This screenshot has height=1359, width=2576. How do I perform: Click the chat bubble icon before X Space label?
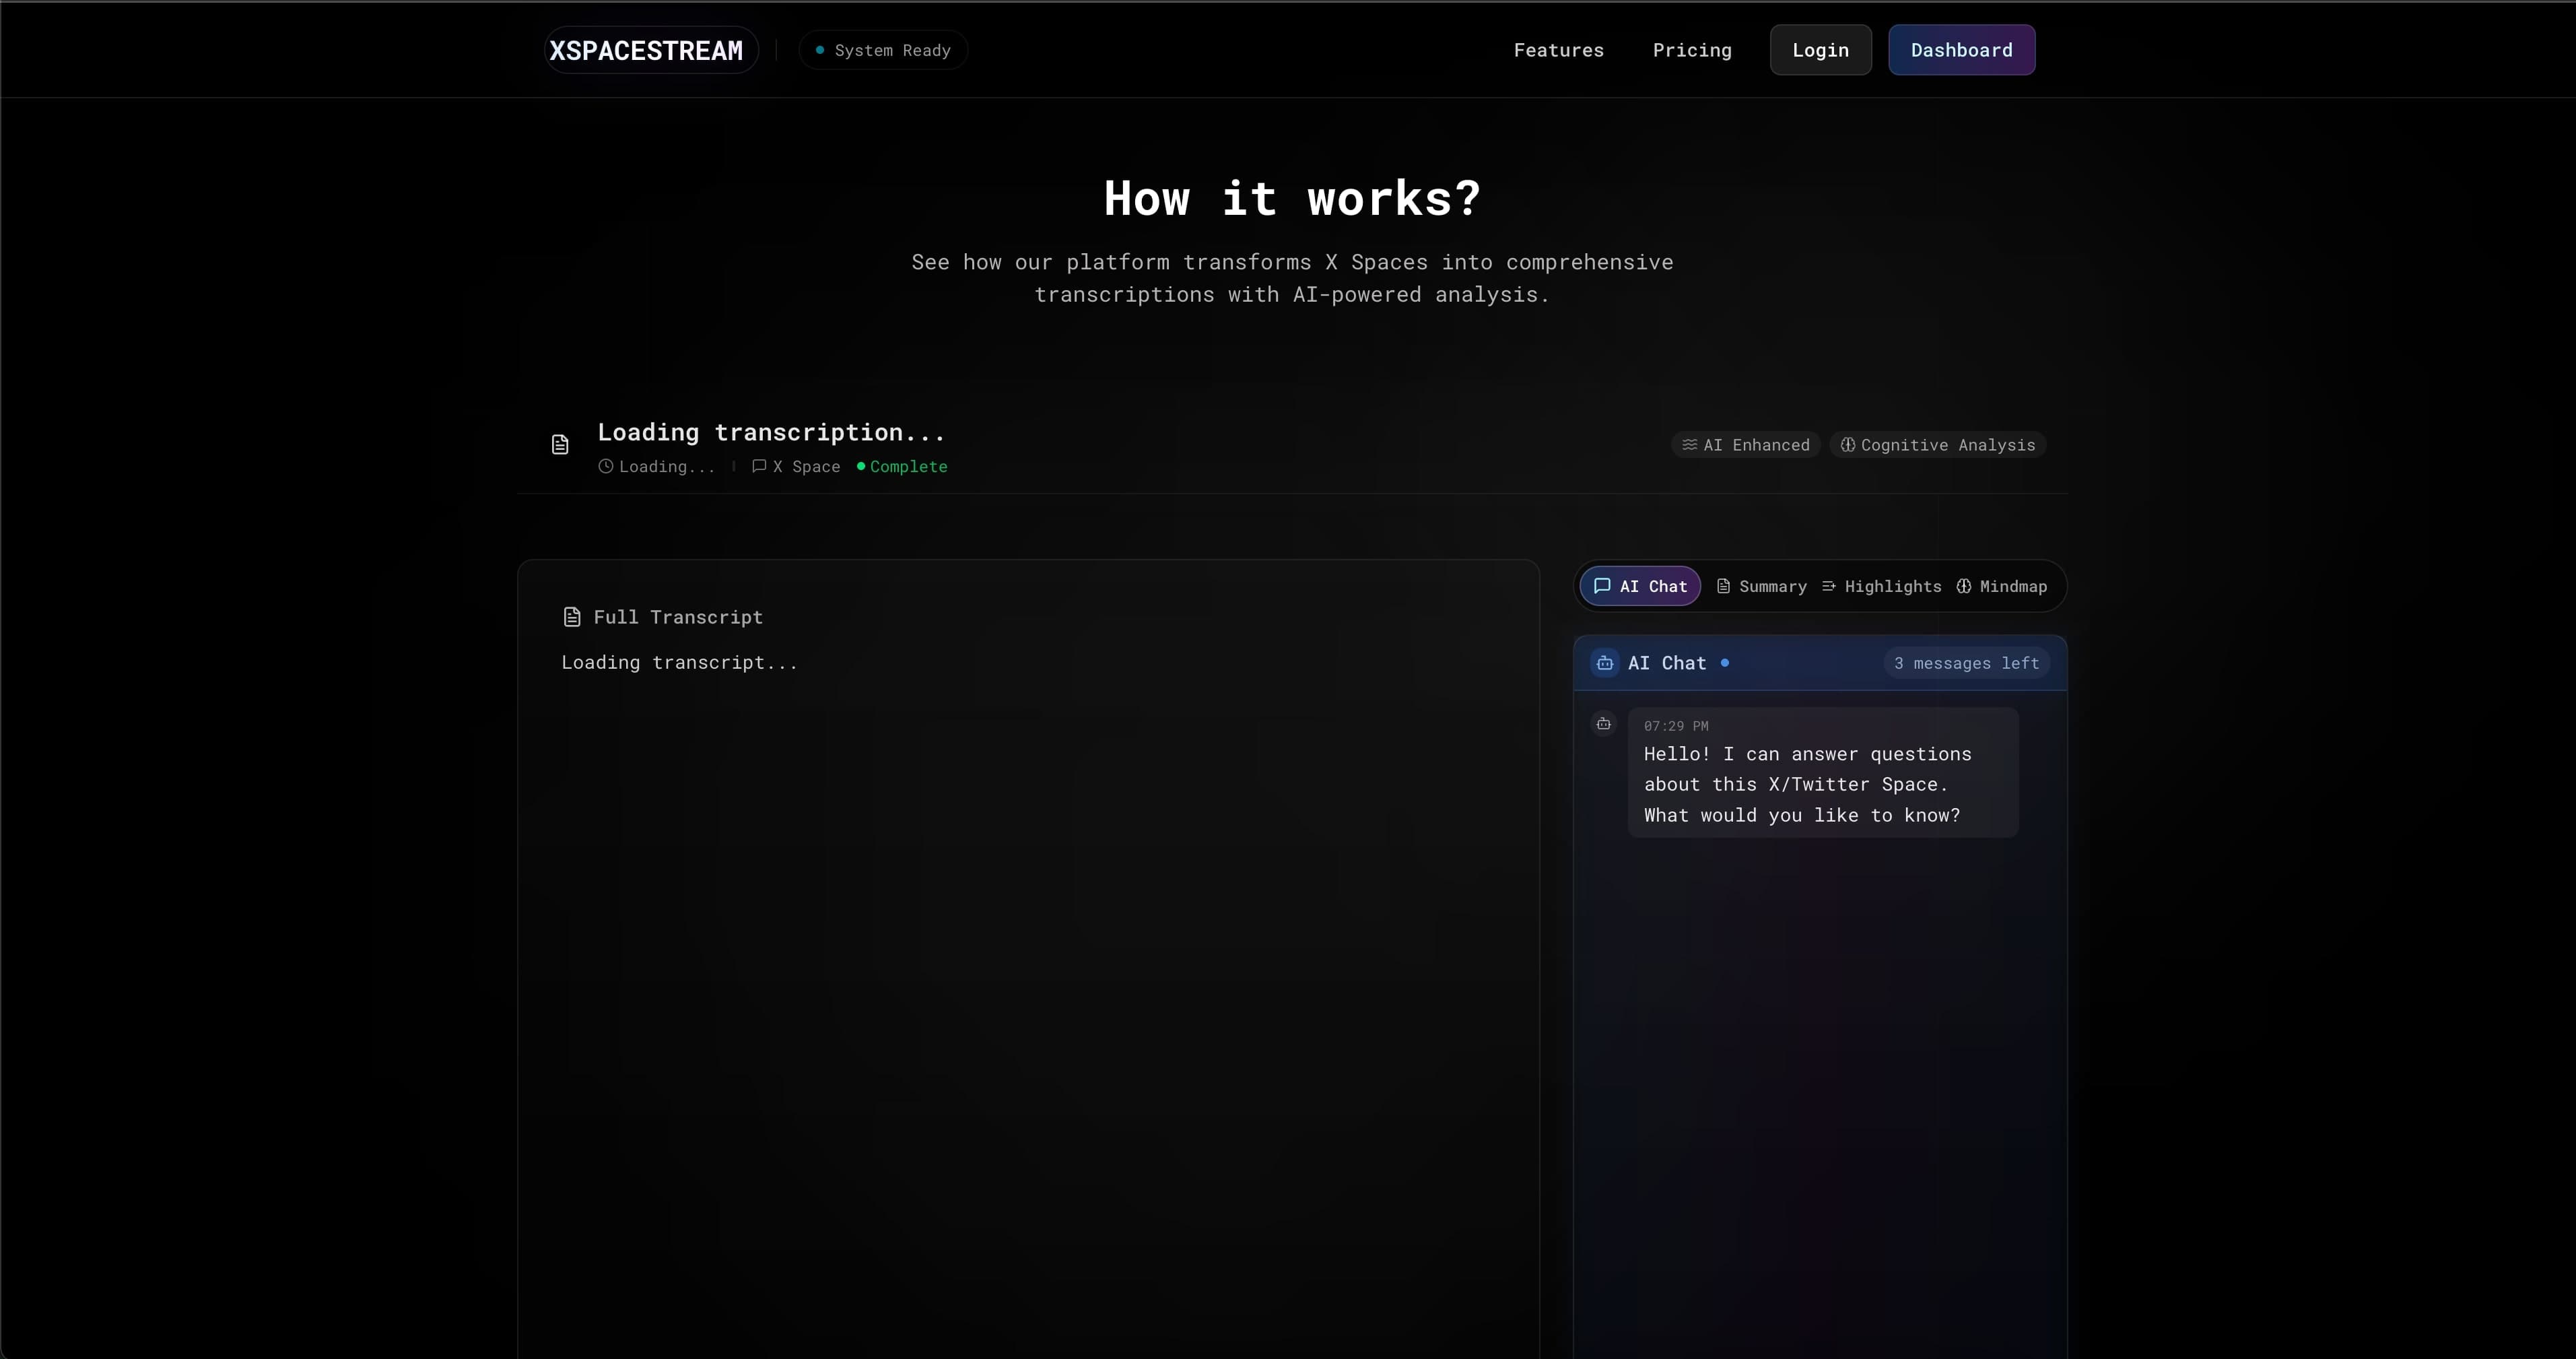pyautogui.click(x=759, y=466)
